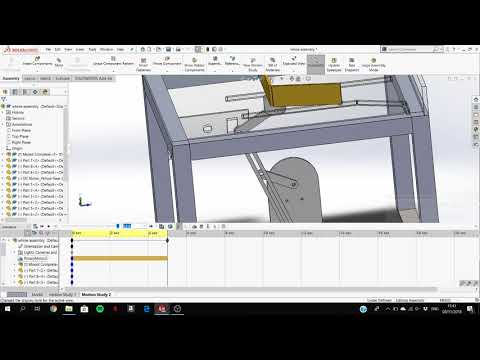480x360 pixels.
Task: Switch to the Evaluate ribbon tab
Action: coord(63,78)
